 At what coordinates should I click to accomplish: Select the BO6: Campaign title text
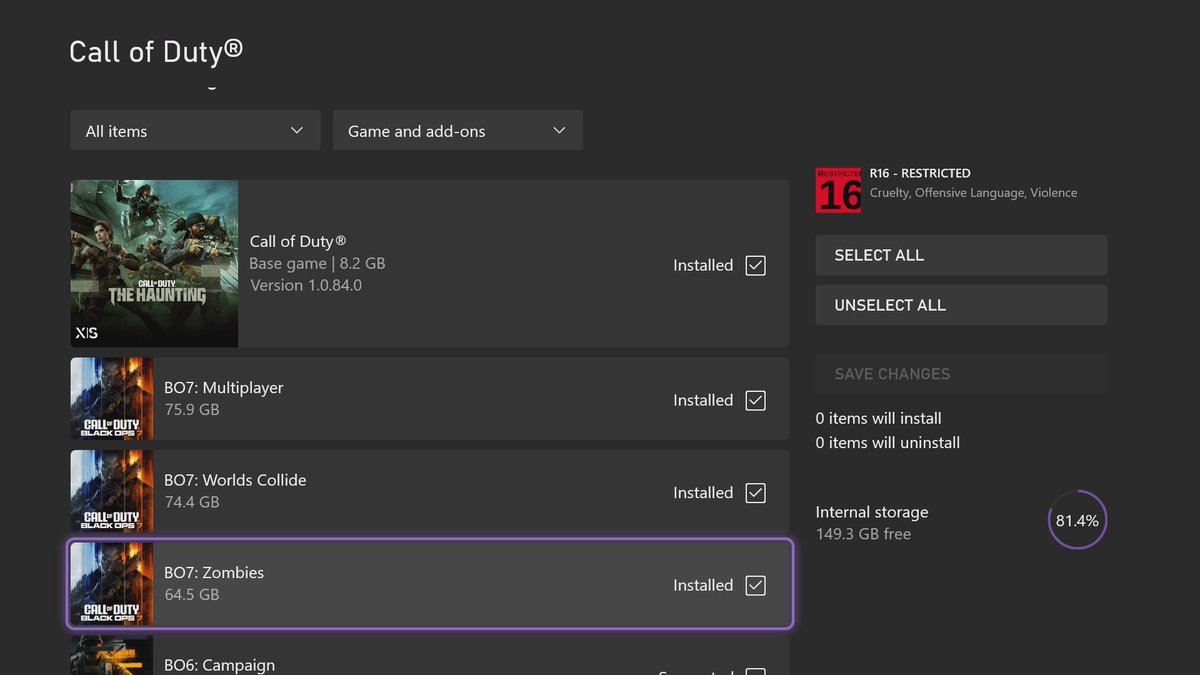click(x=219, y=665)
